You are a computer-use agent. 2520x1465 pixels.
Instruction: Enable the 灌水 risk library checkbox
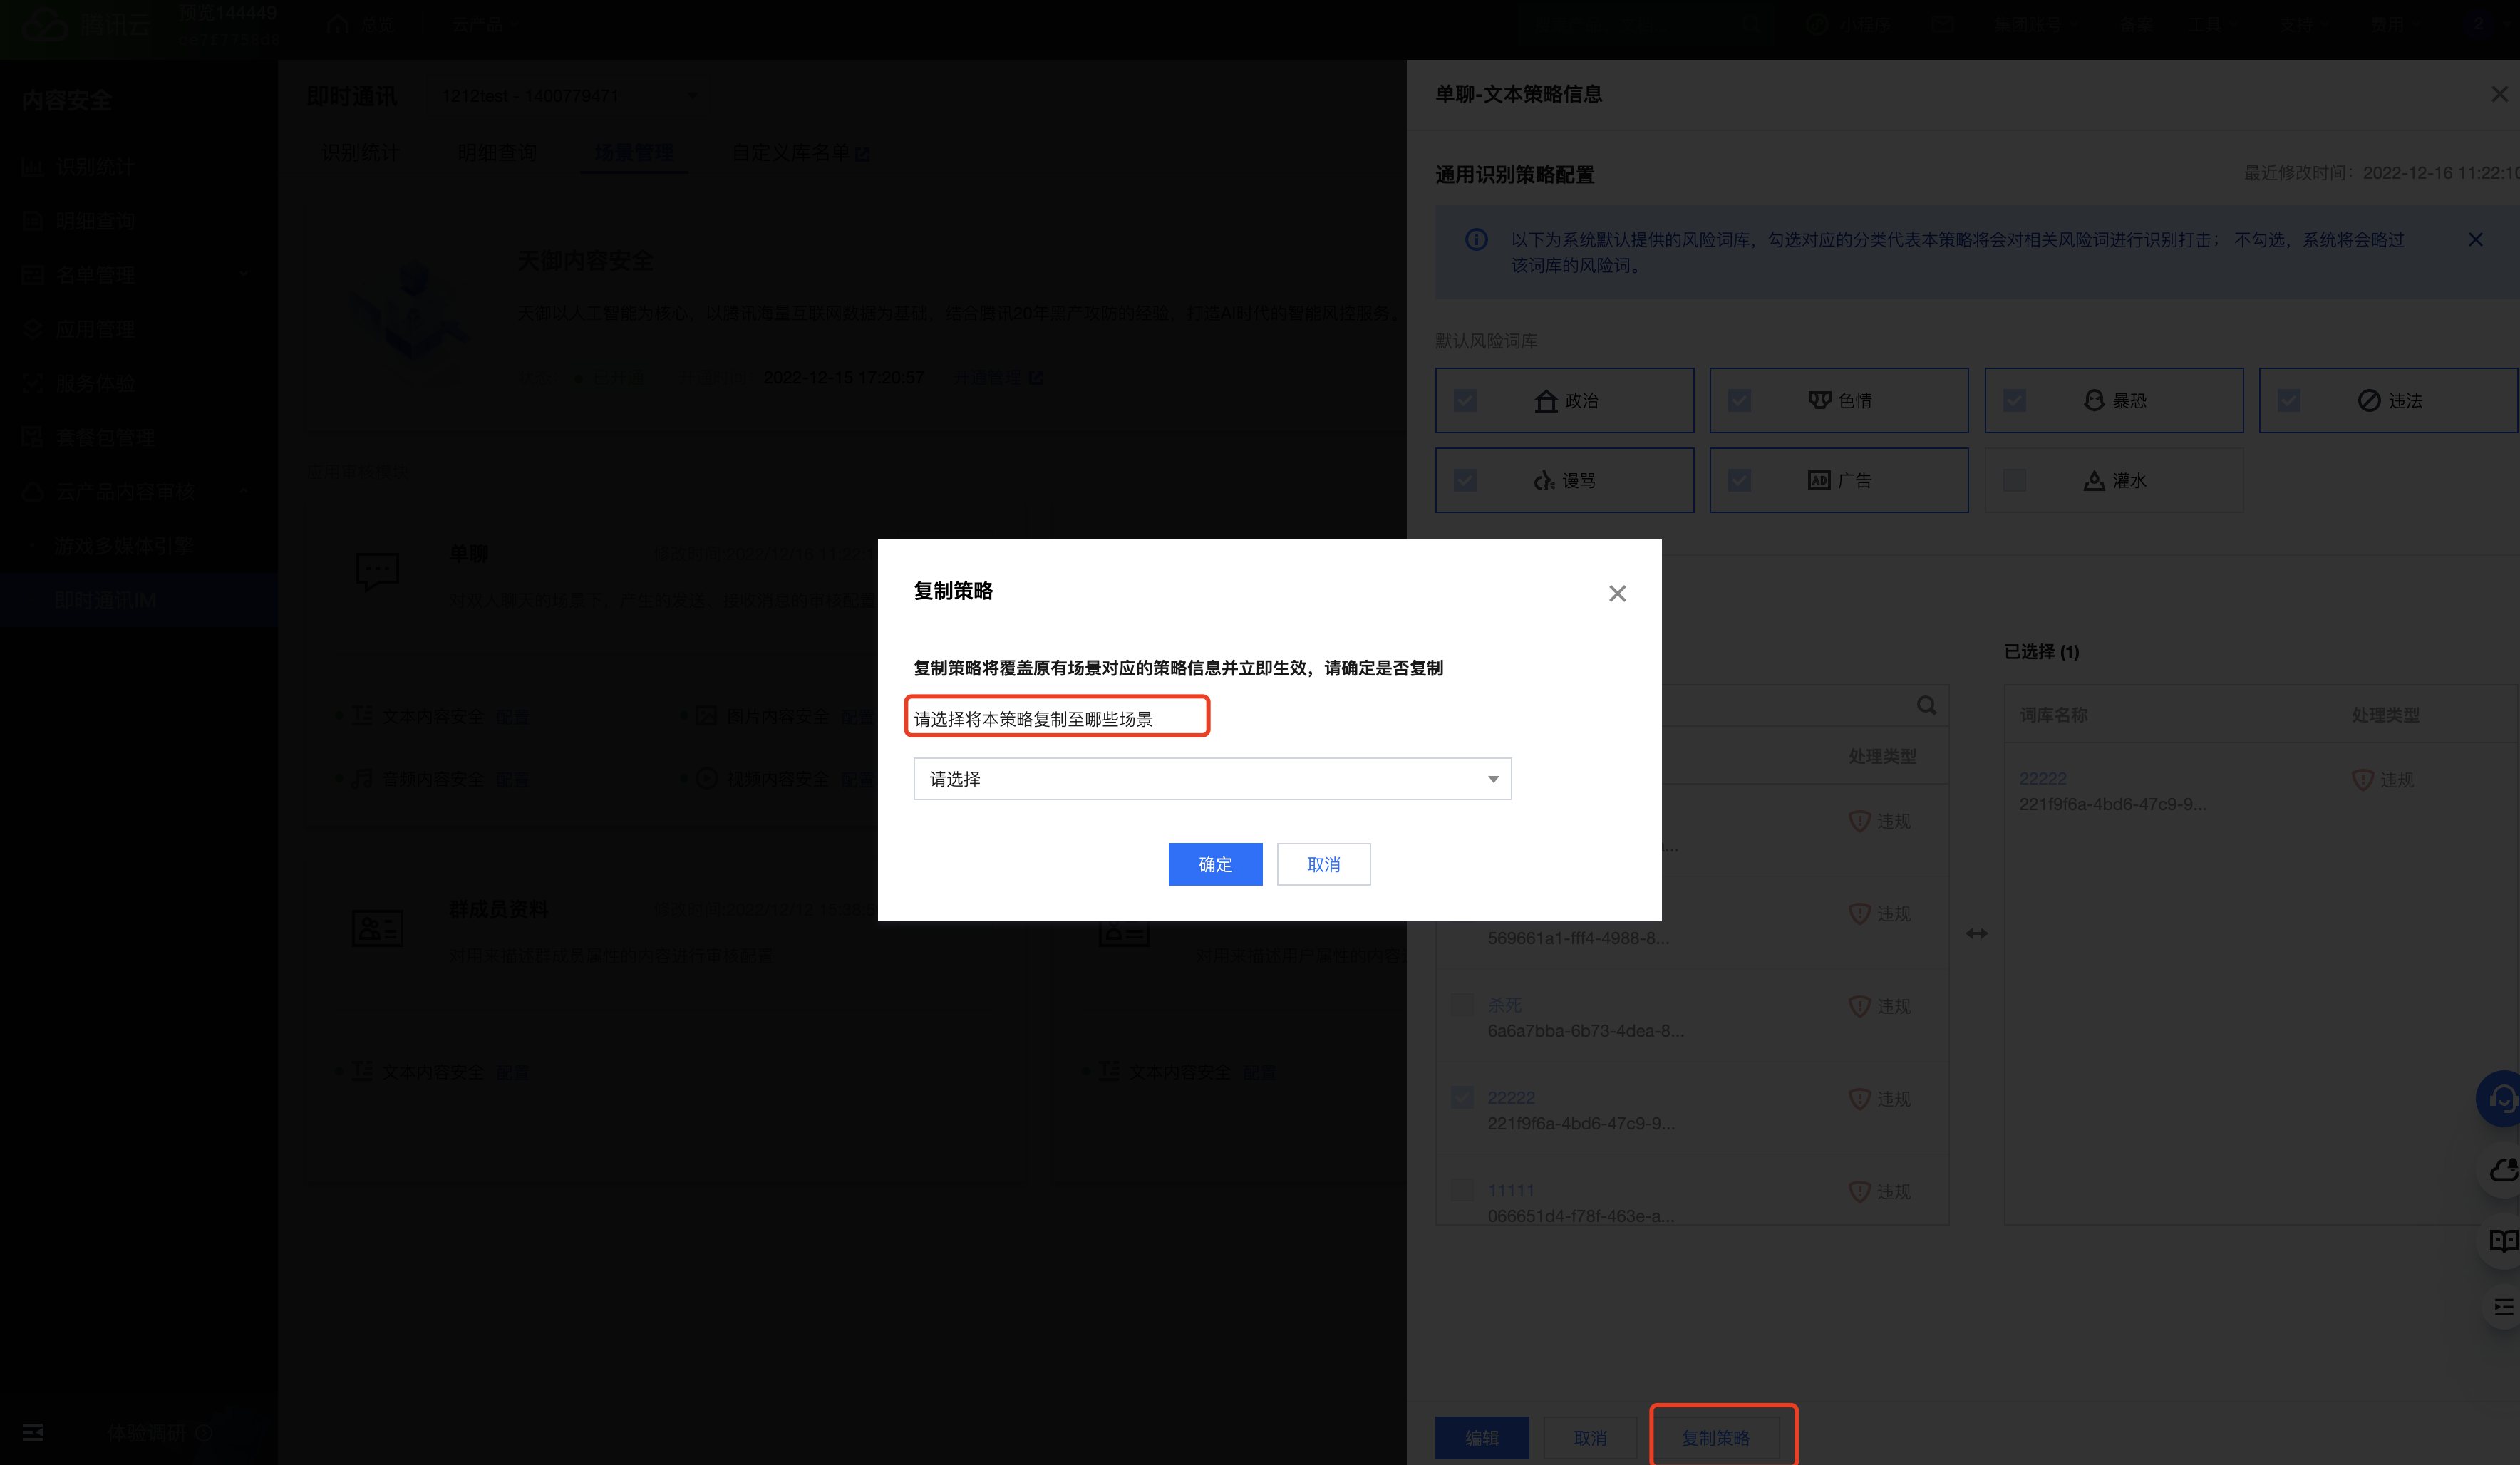coord(2014,481)
